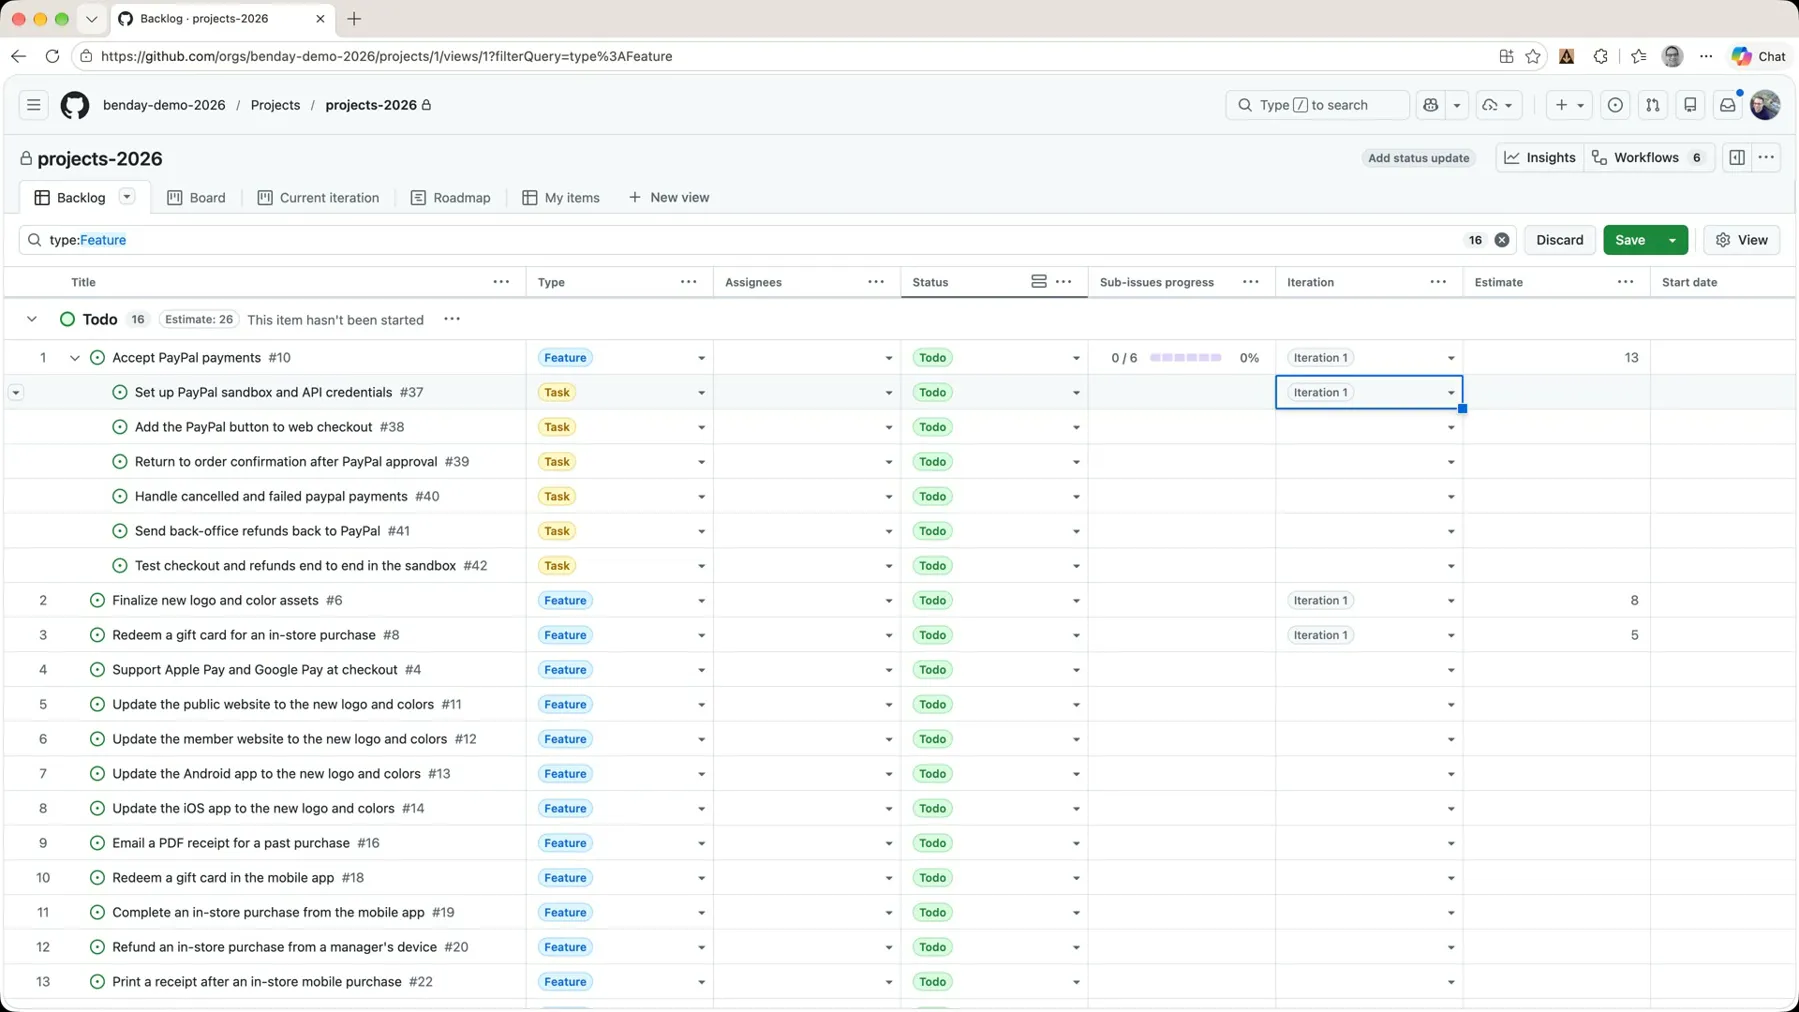Open Type dropdown for Finalize new logo row

click(x=701, y=601)
